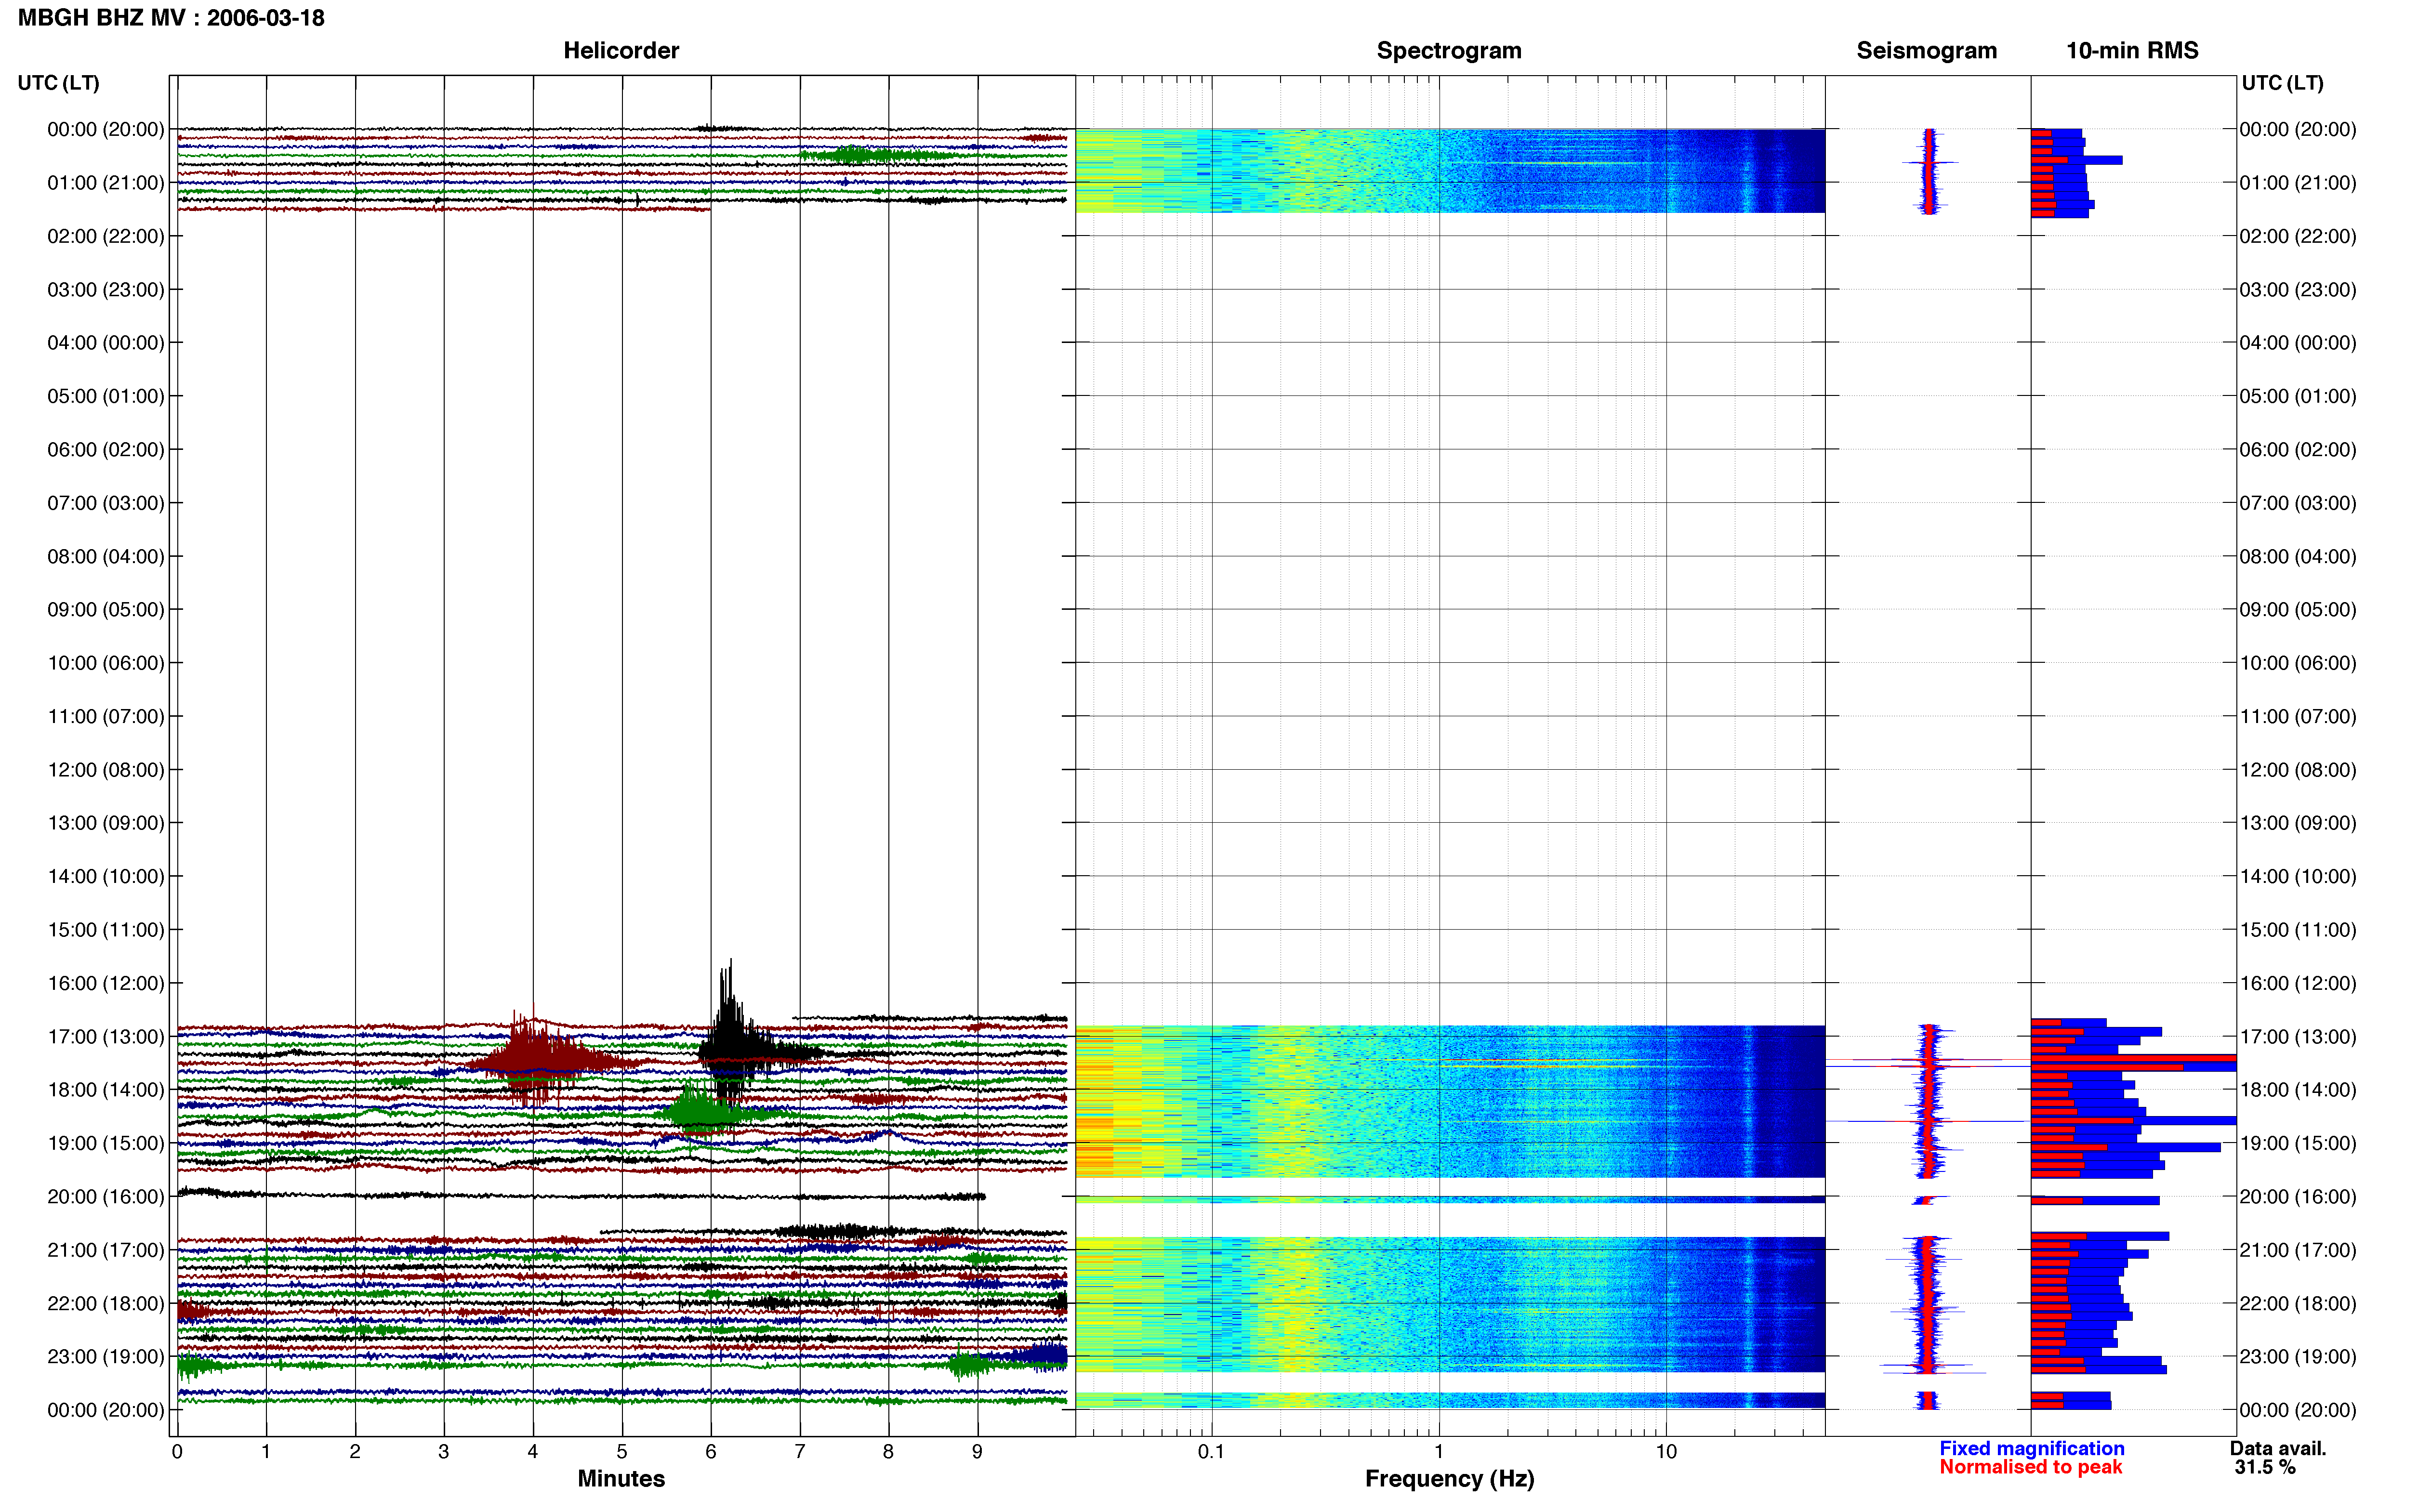Click the left 'UTC (LT)' axis label
Viewport: 2418px width, 1512px height.
click(x=59, y=83)
